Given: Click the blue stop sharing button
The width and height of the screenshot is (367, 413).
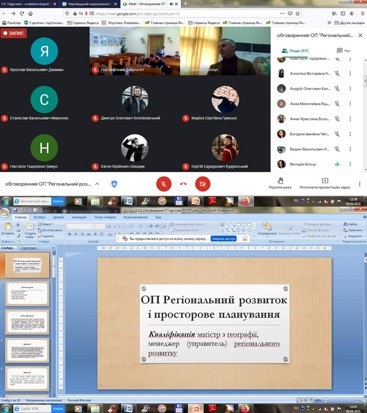Looking at the screenshot, I should tap(224, 239).
